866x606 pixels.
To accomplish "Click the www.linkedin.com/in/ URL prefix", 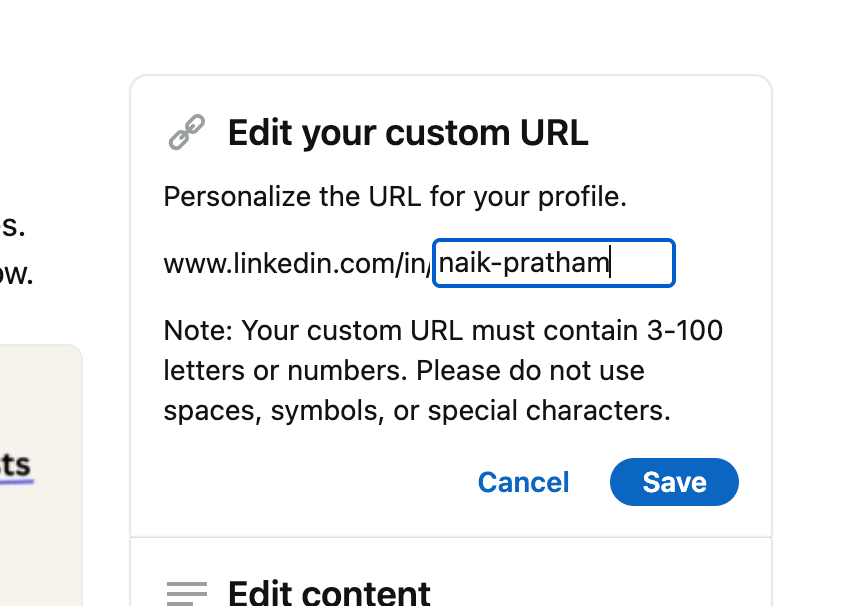I will click(x=296, y=264).
